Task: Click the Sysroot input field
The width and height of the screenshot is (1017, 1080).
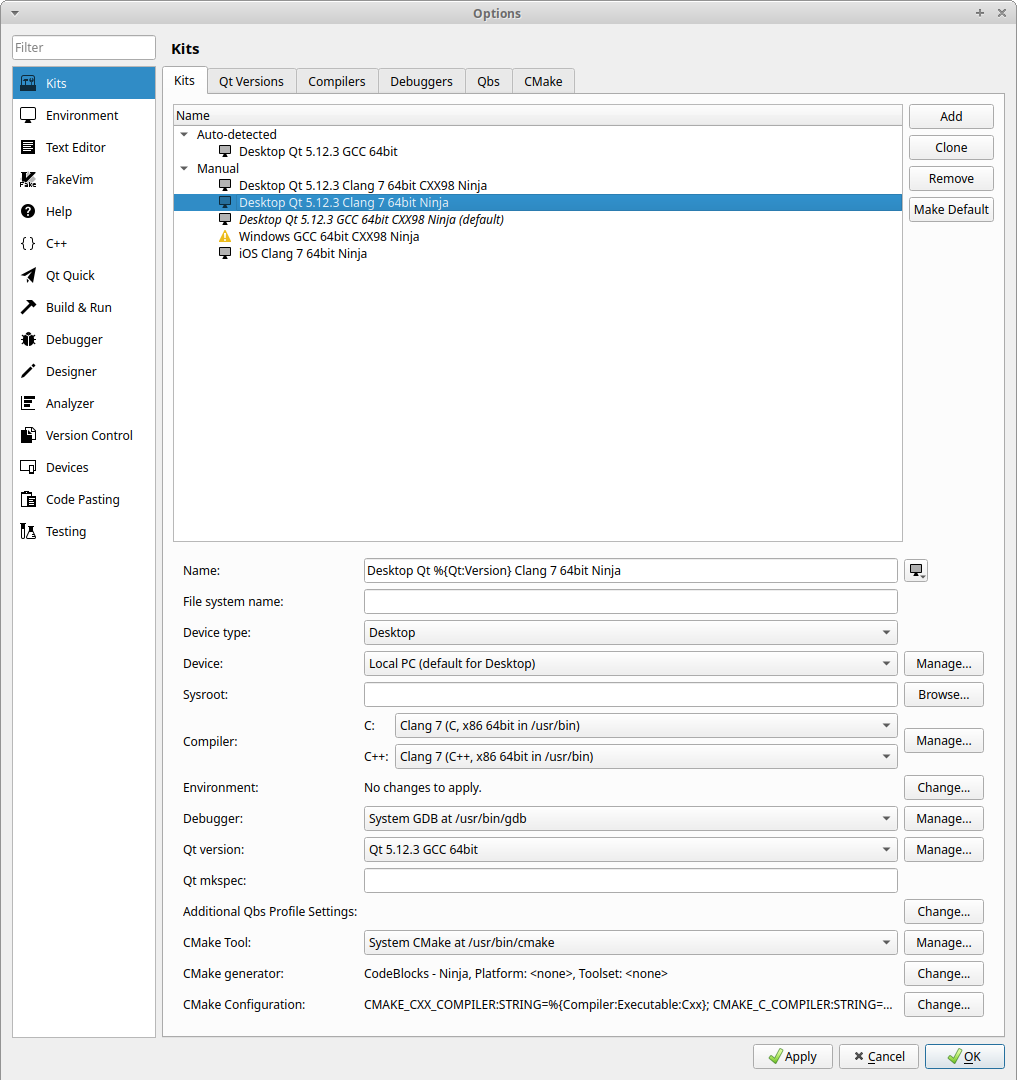Action: tap(630, 695)
